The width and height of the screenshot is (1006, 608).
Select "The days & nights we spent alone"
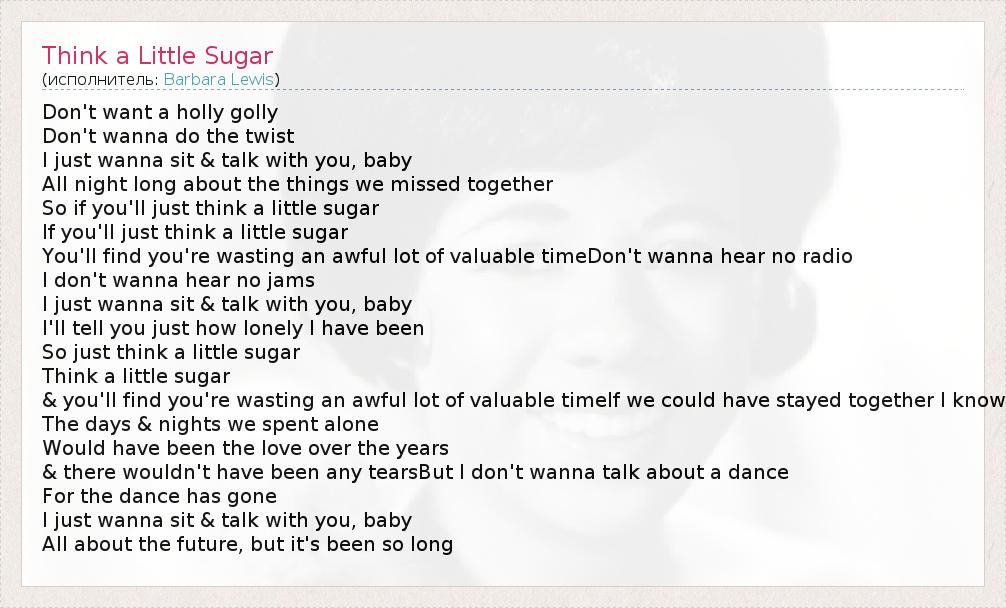pos(210,424)
